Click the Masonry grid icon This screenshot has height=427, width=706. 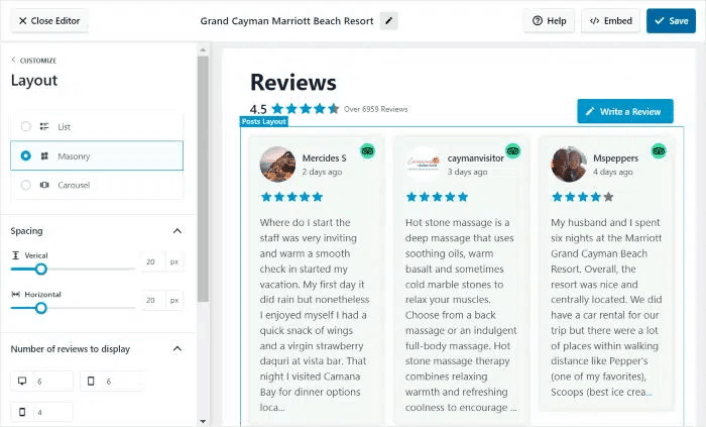click(44, 156)
